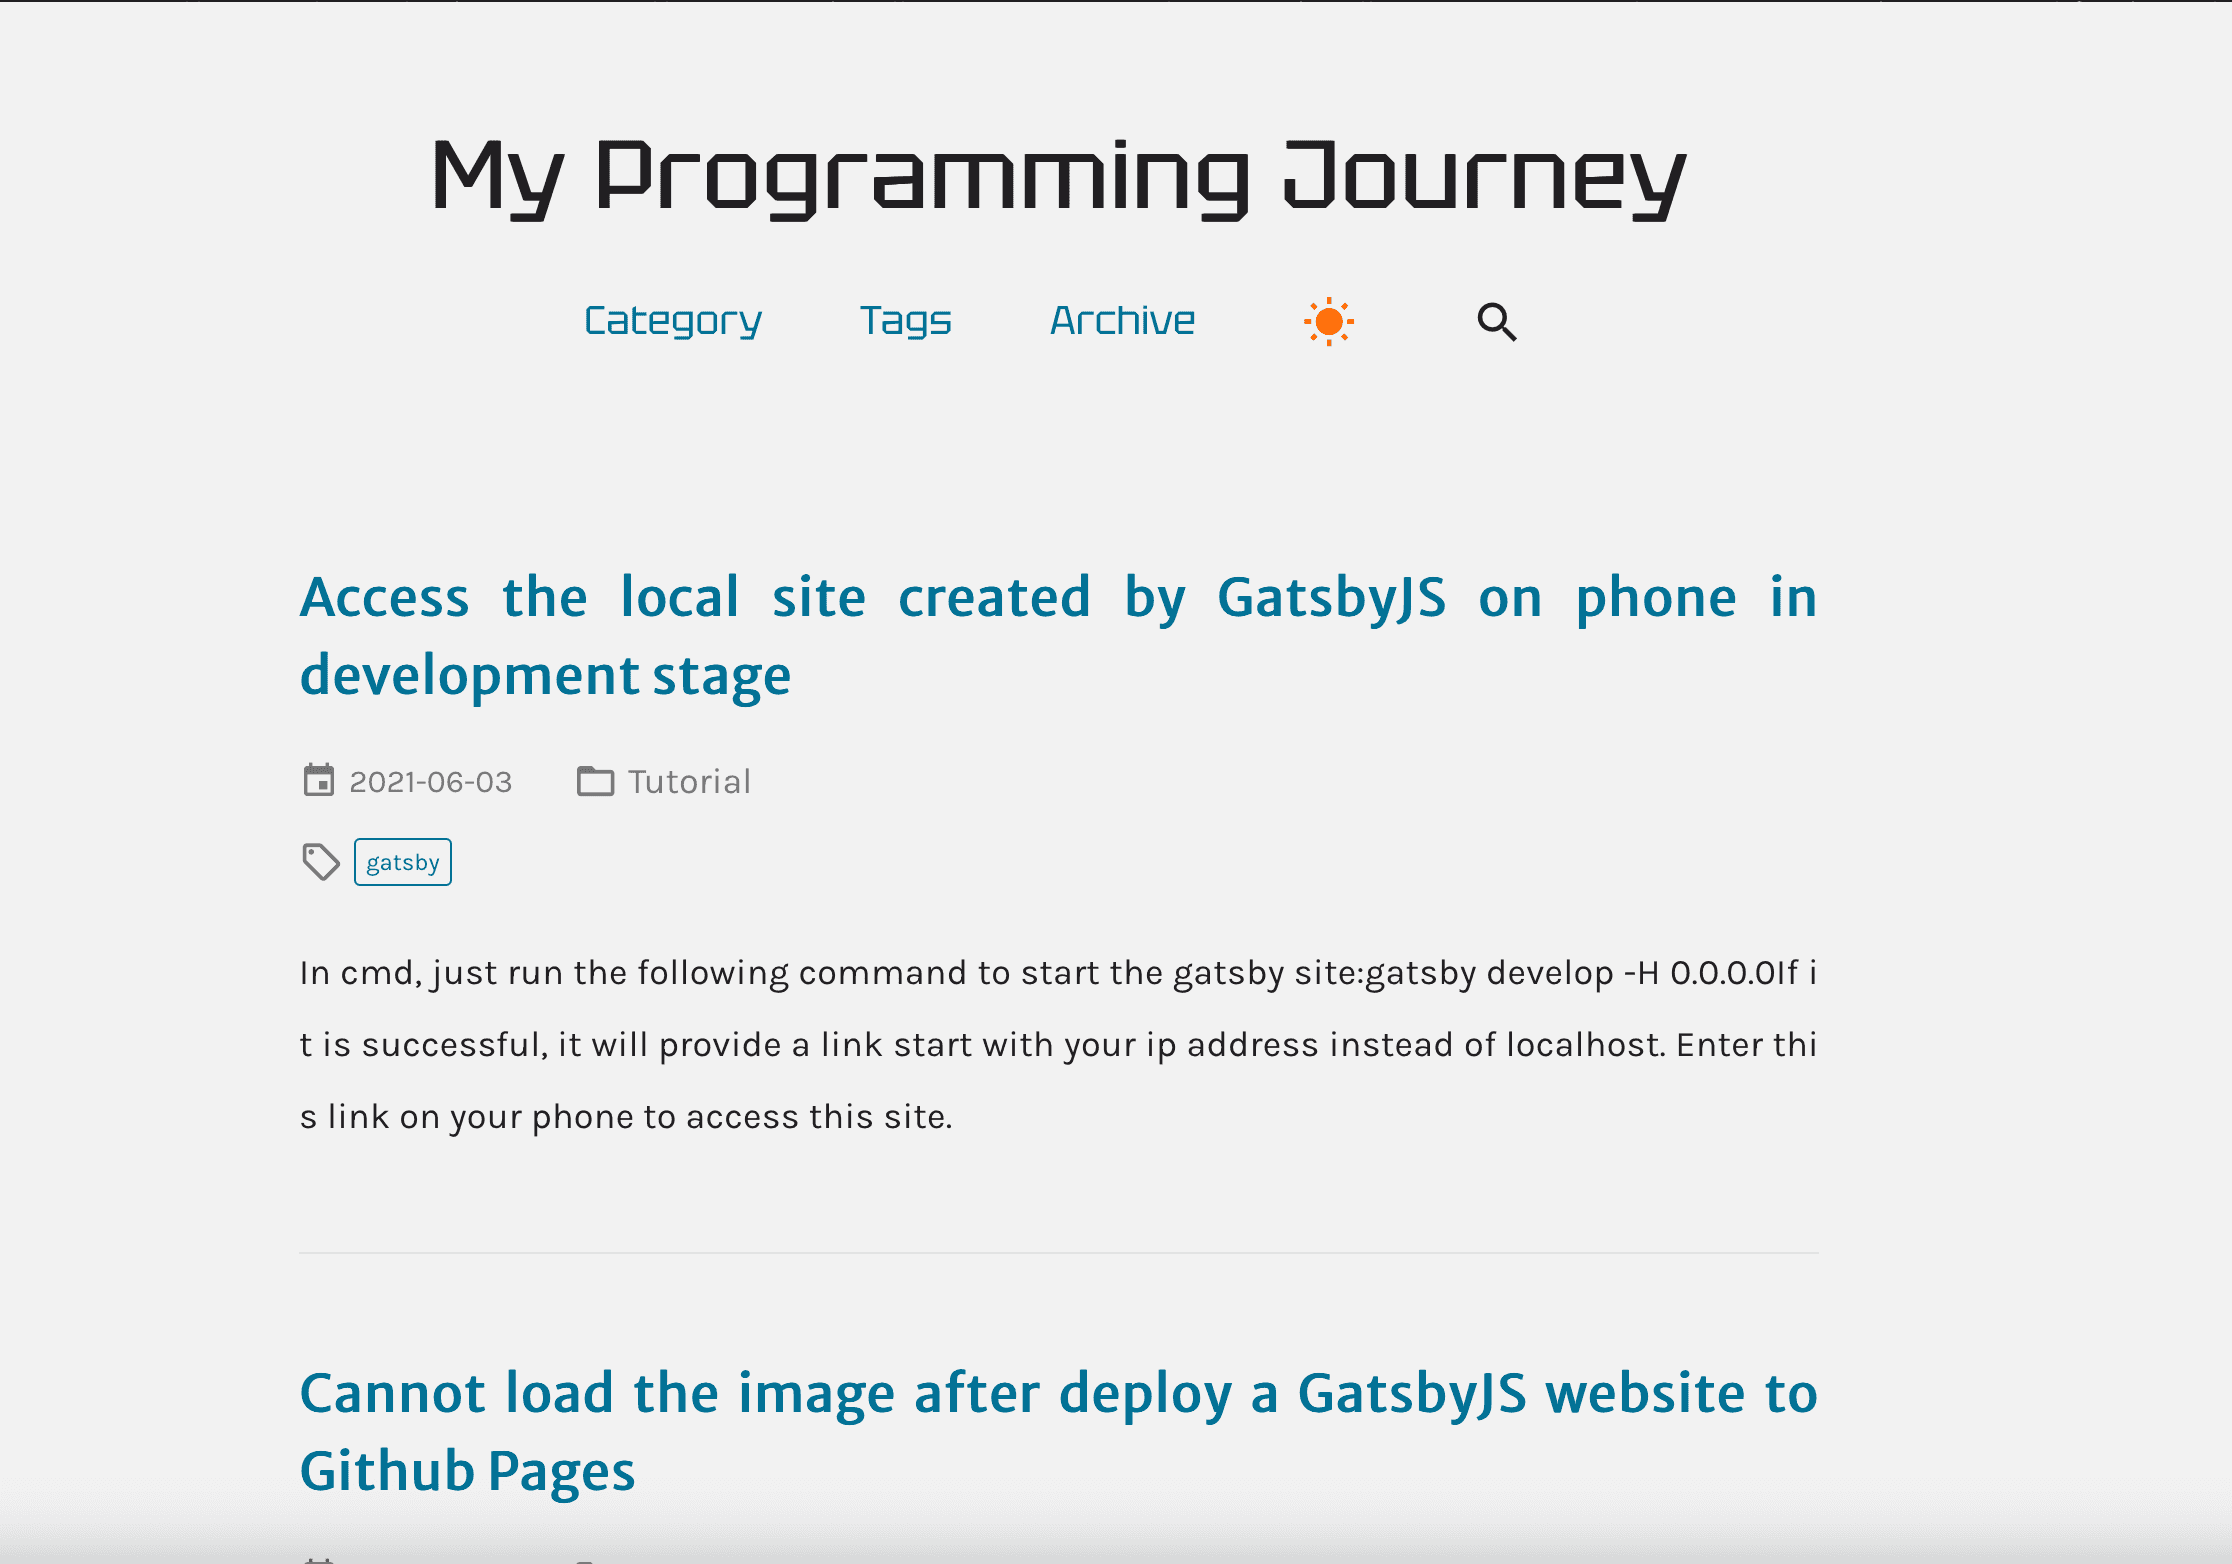Toggle light/dark theme with the sun icon
The height and width of the screenshot is (1564, 2232).
1328,322
